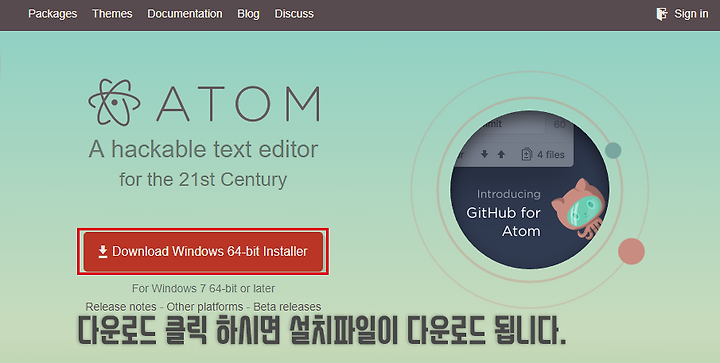720x363 pixels.
Task: Open the Themes page
Action: point(112,14)
